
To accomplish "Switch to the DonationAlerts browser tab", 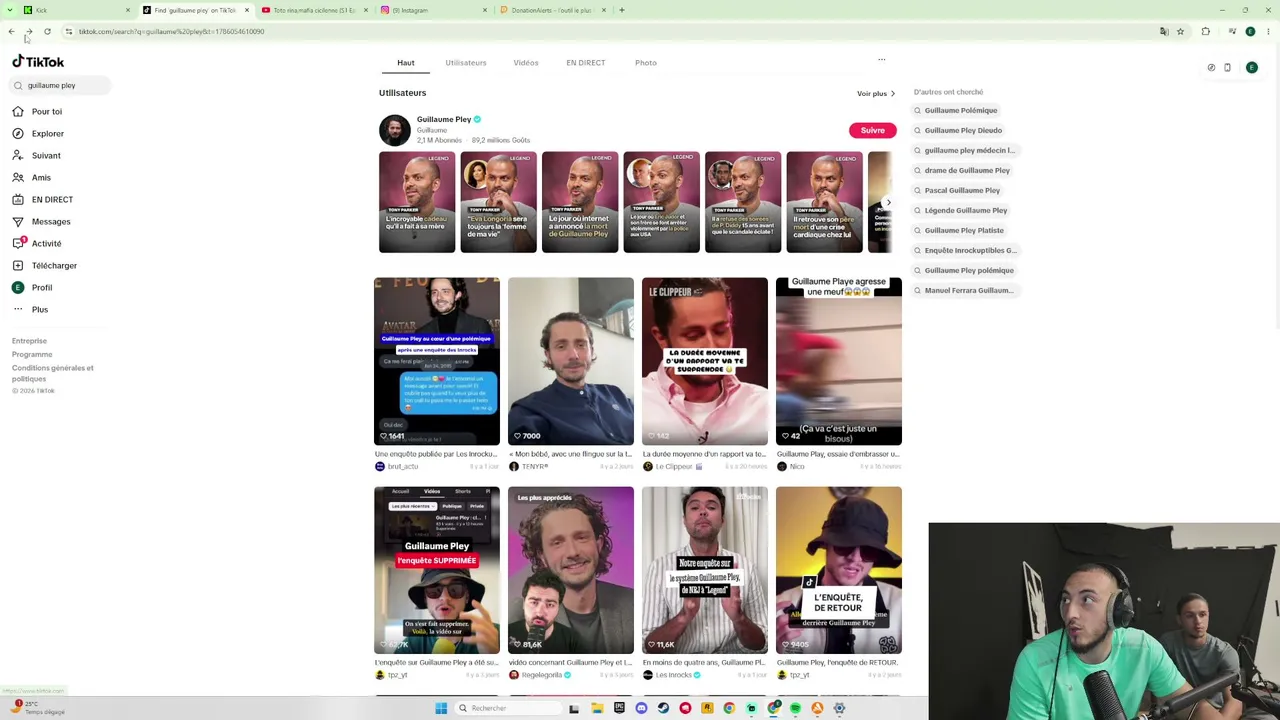I will click(553, 10).
